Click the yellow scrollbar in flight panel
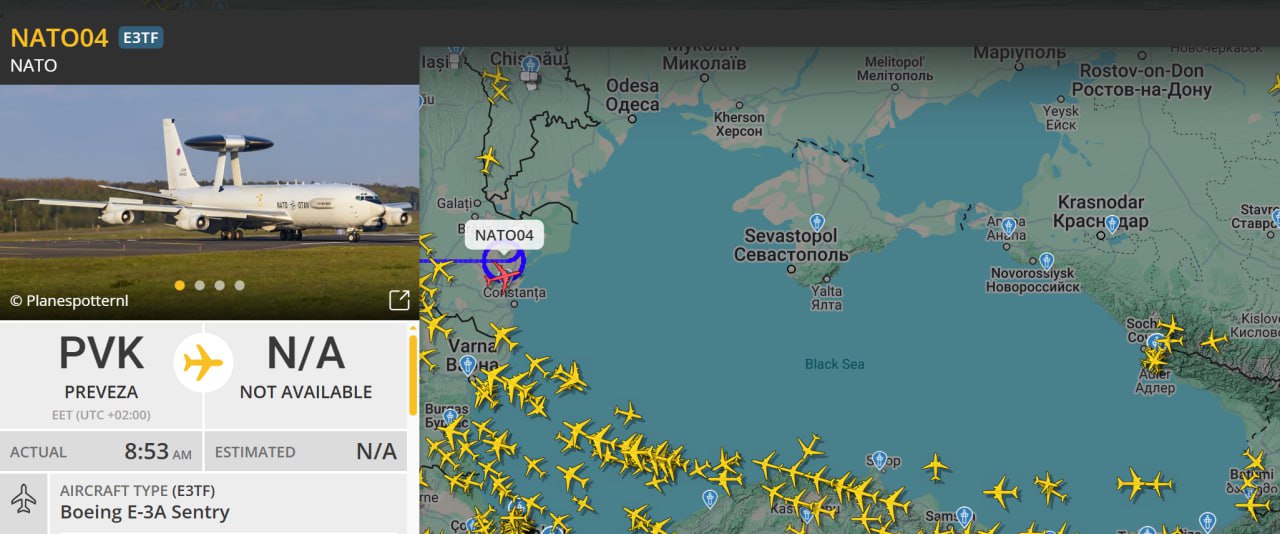This screenshot has width=1280, height=534. (x=412, y=375)
